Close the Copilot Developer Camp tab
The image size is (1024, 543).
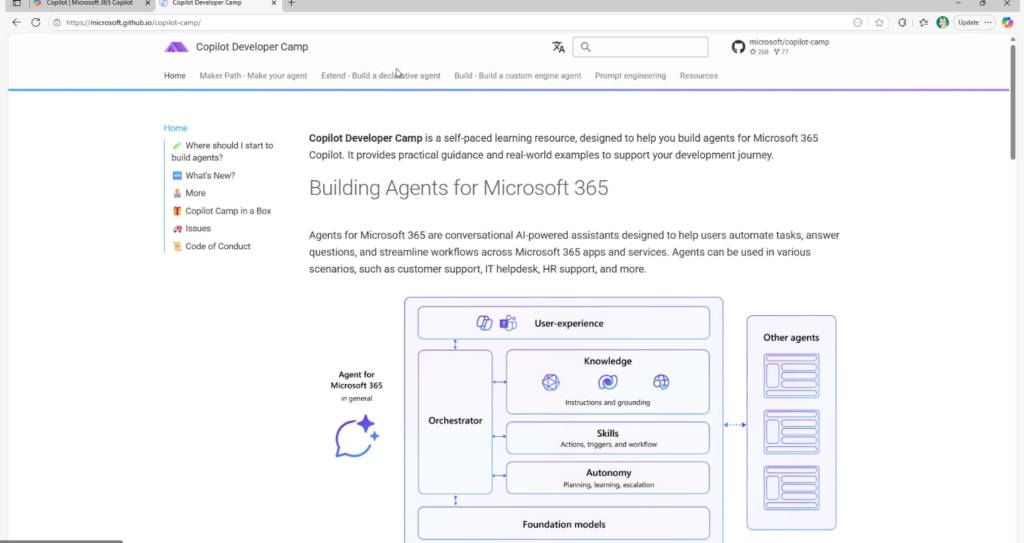pos(274,3)
